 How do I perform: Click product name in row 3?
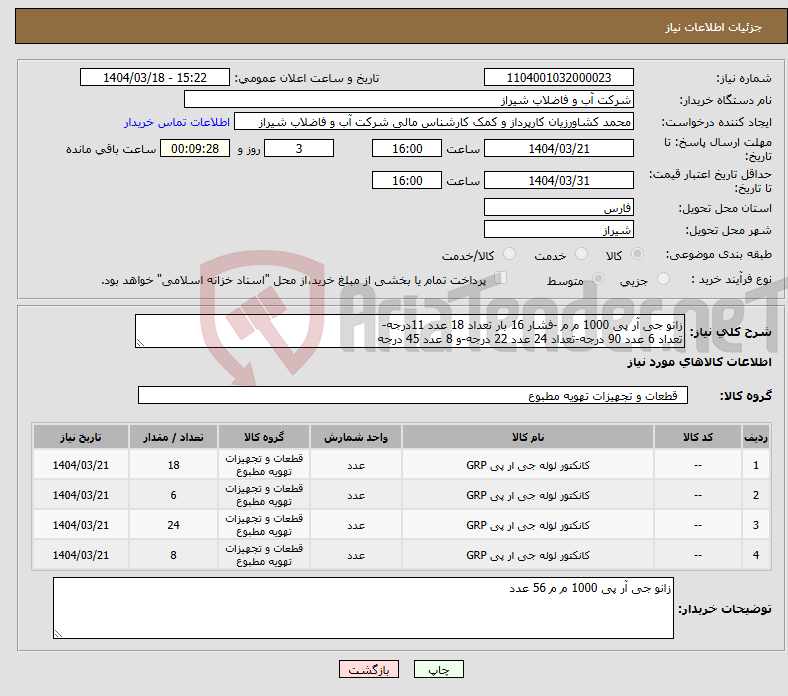pyautogui.click(x=528, y=525)
